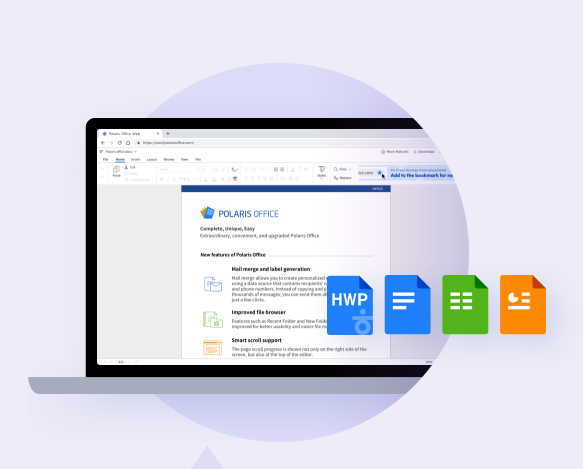583x469 pixels.
Task: Click the orange presentation file icon
Action: click(523, 305)
